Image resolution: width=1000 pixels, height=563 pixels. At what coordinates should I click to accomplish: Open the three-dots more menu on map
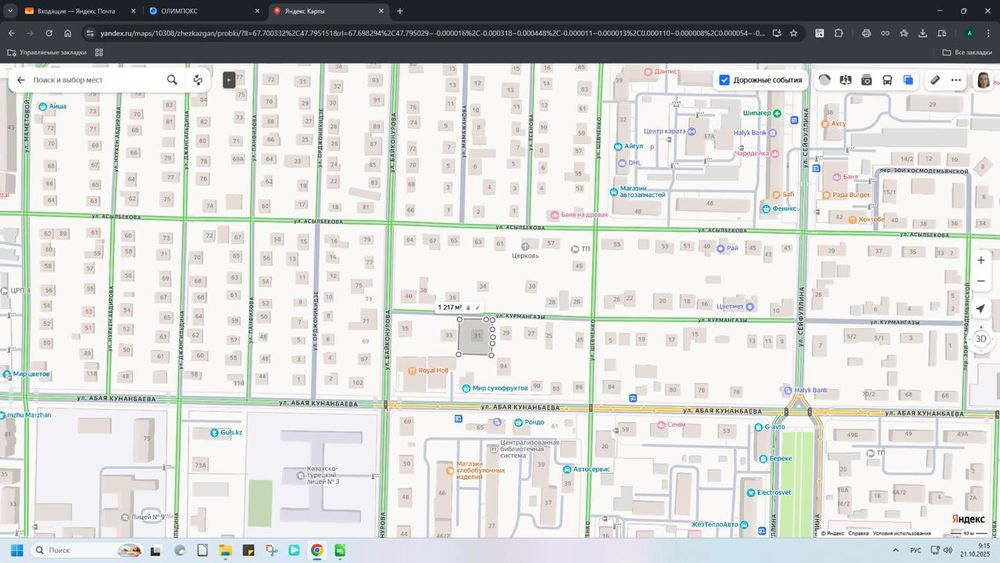click(x=956, y=80)
